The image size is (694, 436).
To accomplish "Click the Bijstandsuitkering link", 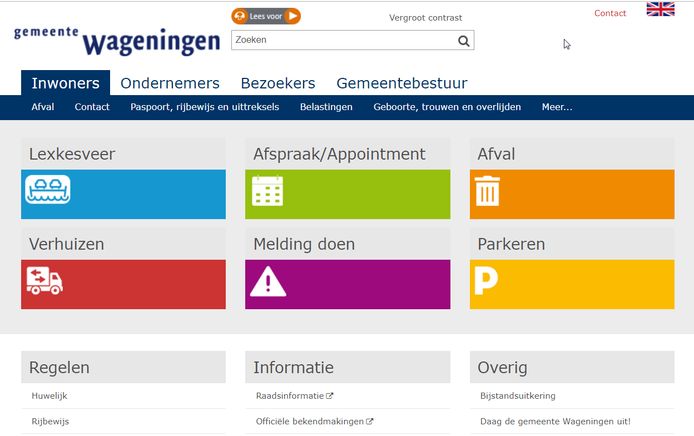I will pyautogui.click(x=517, y=396).
